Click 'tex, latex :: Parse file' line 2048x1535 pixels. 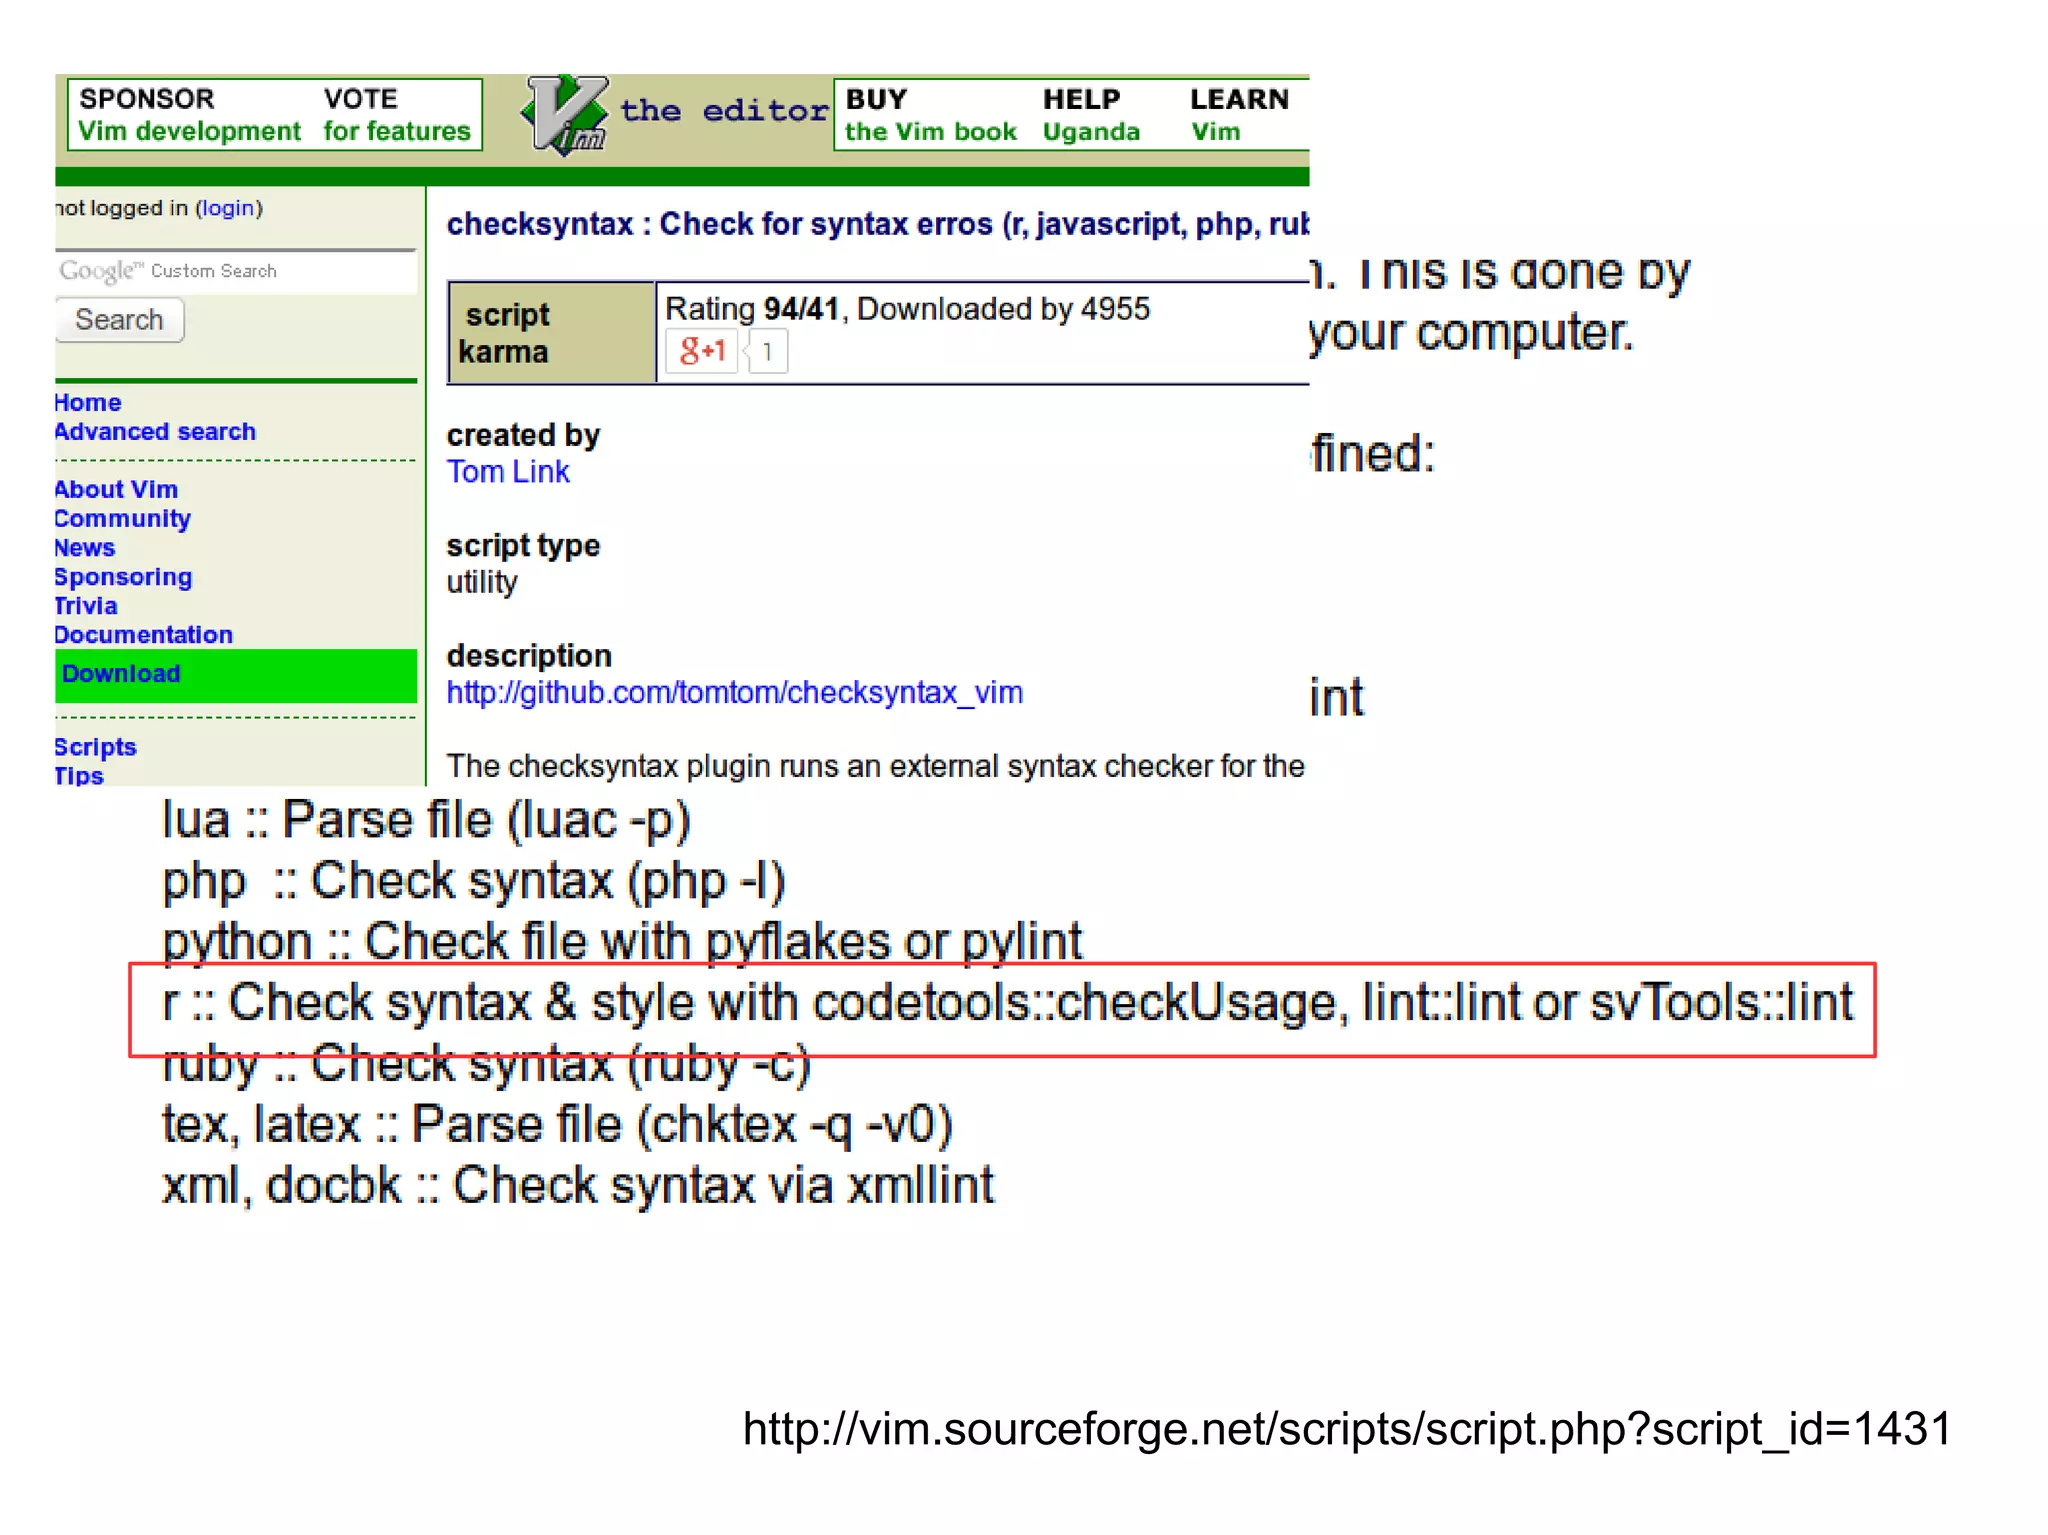coord(557,1126)
